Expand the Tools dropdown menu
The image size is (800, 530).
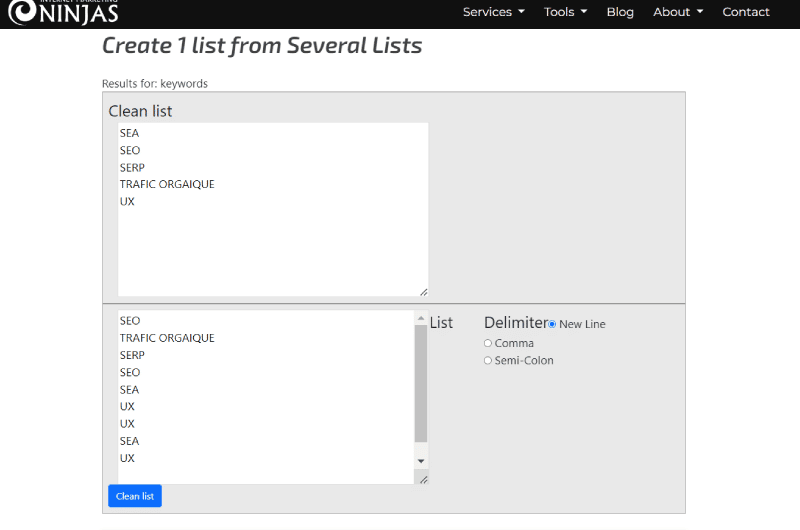coord(565,12)
